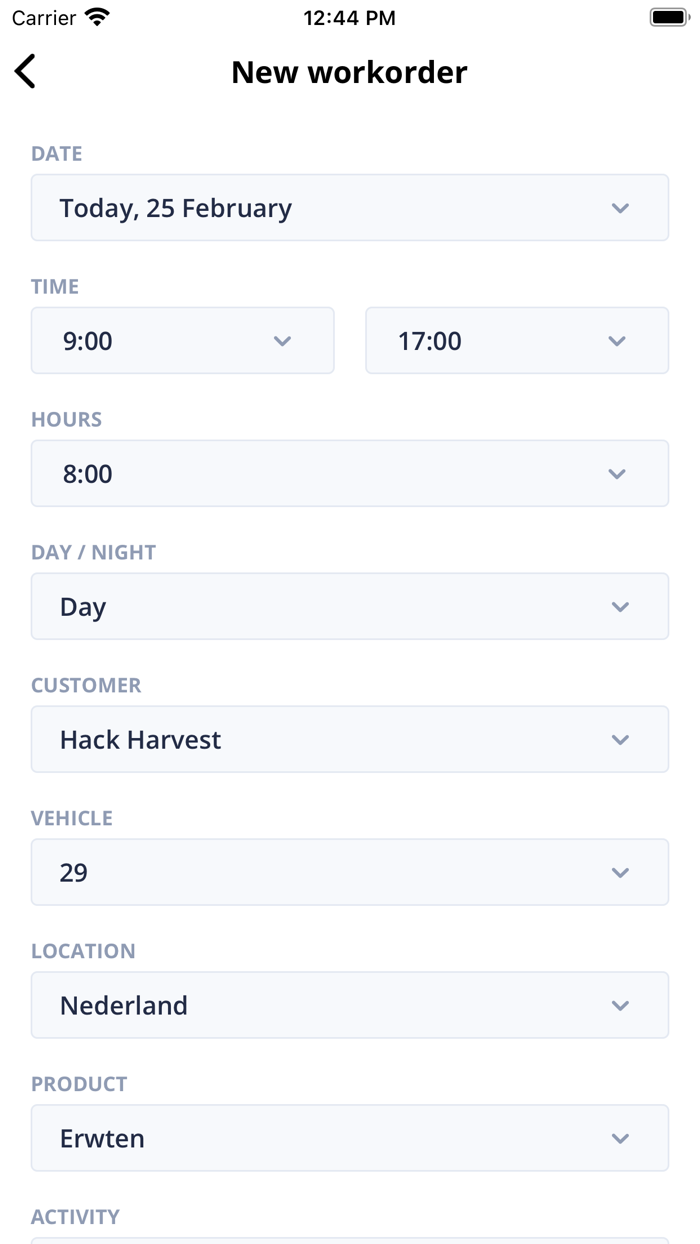Tap the battery indicator in the status bar
This screenshot has height=1244, width=700.
point(668,16)
